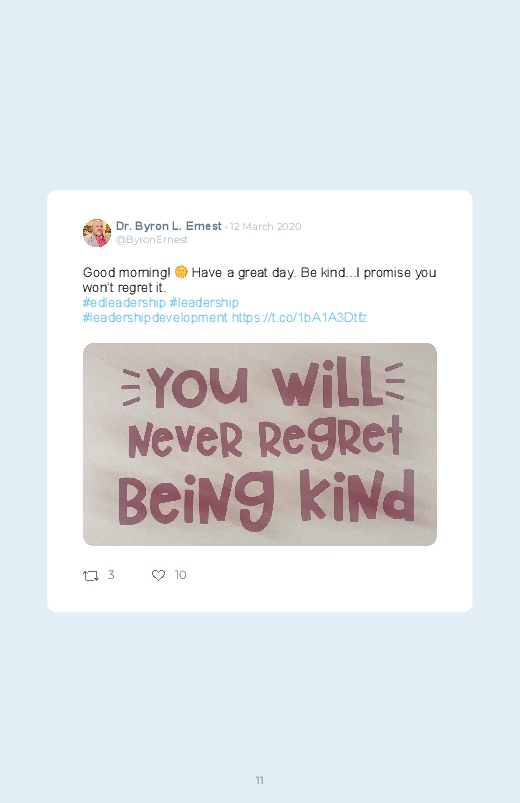This screenshot has width=520, height=803.
Task: Click the sun emoji in the tweet
Action: 181,272
